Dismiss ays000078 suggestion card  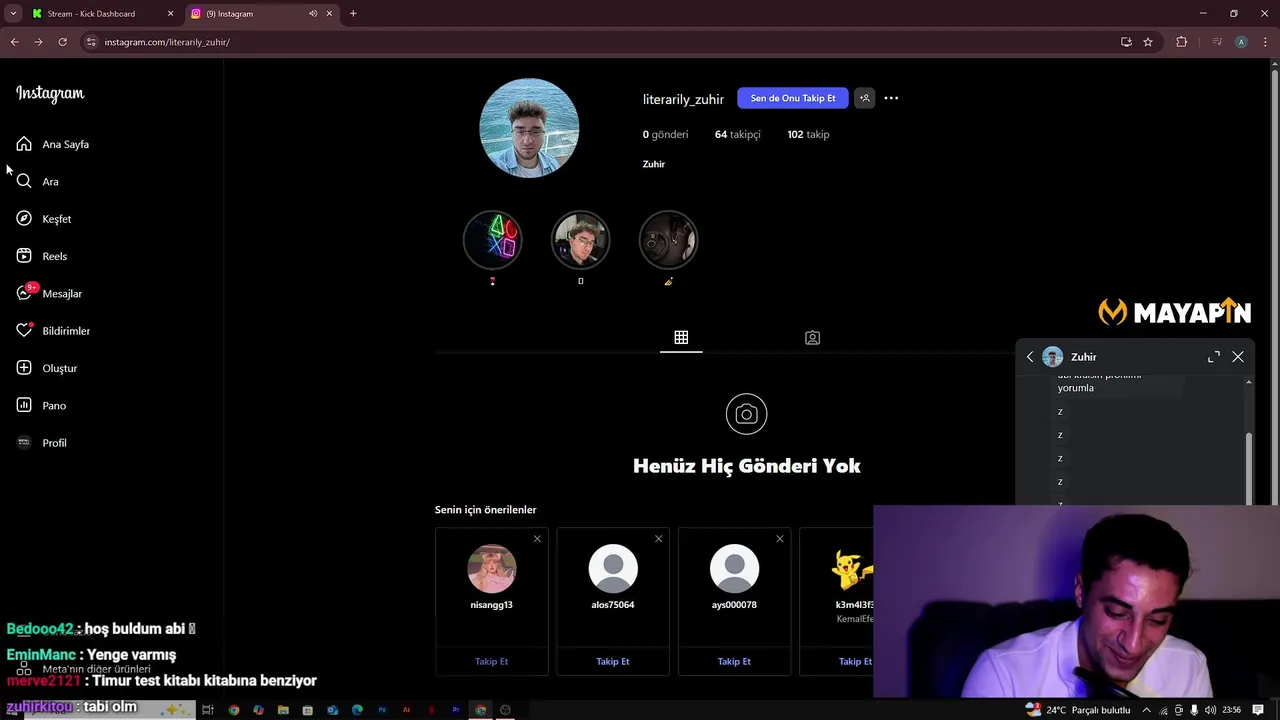point(780,539)
